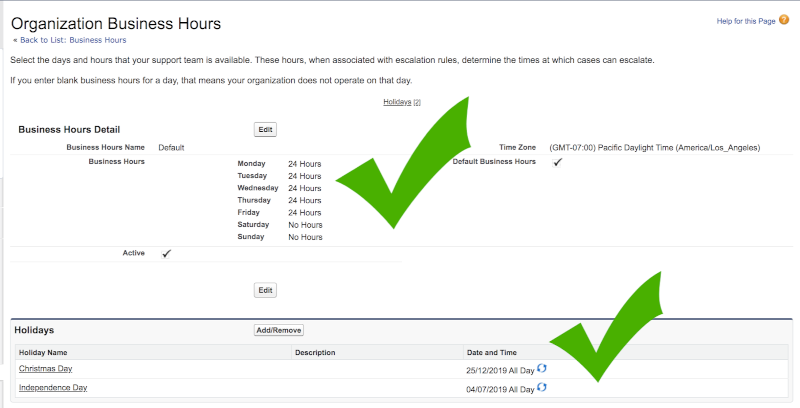
Task: Click the Add/Remove holidays button
Action: [x=279, y=330]
